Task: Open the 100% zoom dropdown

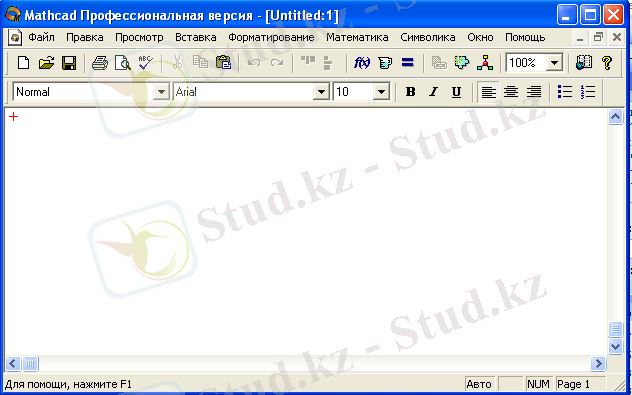Action: pyautogui.click(x=555, y=63)
